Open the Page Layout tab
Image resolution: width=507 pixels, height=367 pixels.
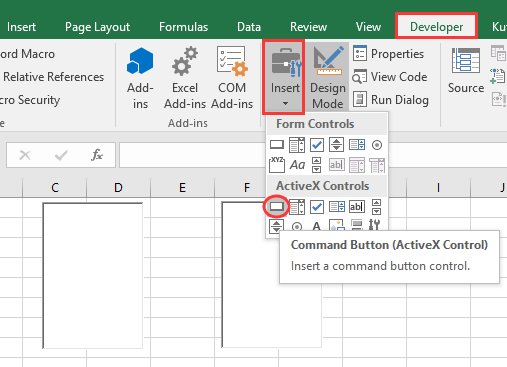tap(97, 27)
